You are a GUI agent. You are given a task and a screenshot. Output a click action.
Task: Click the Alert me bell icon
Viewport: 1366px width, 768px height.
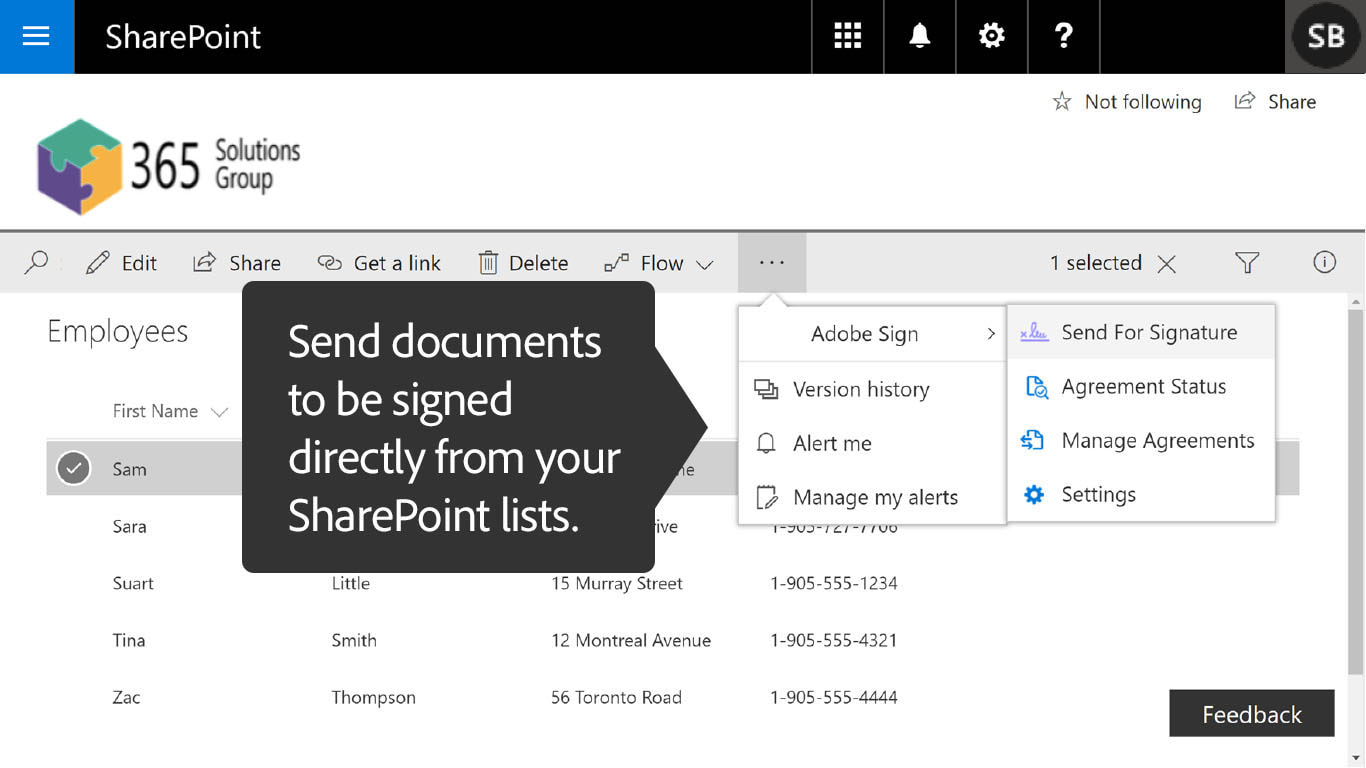pos(766,444)
